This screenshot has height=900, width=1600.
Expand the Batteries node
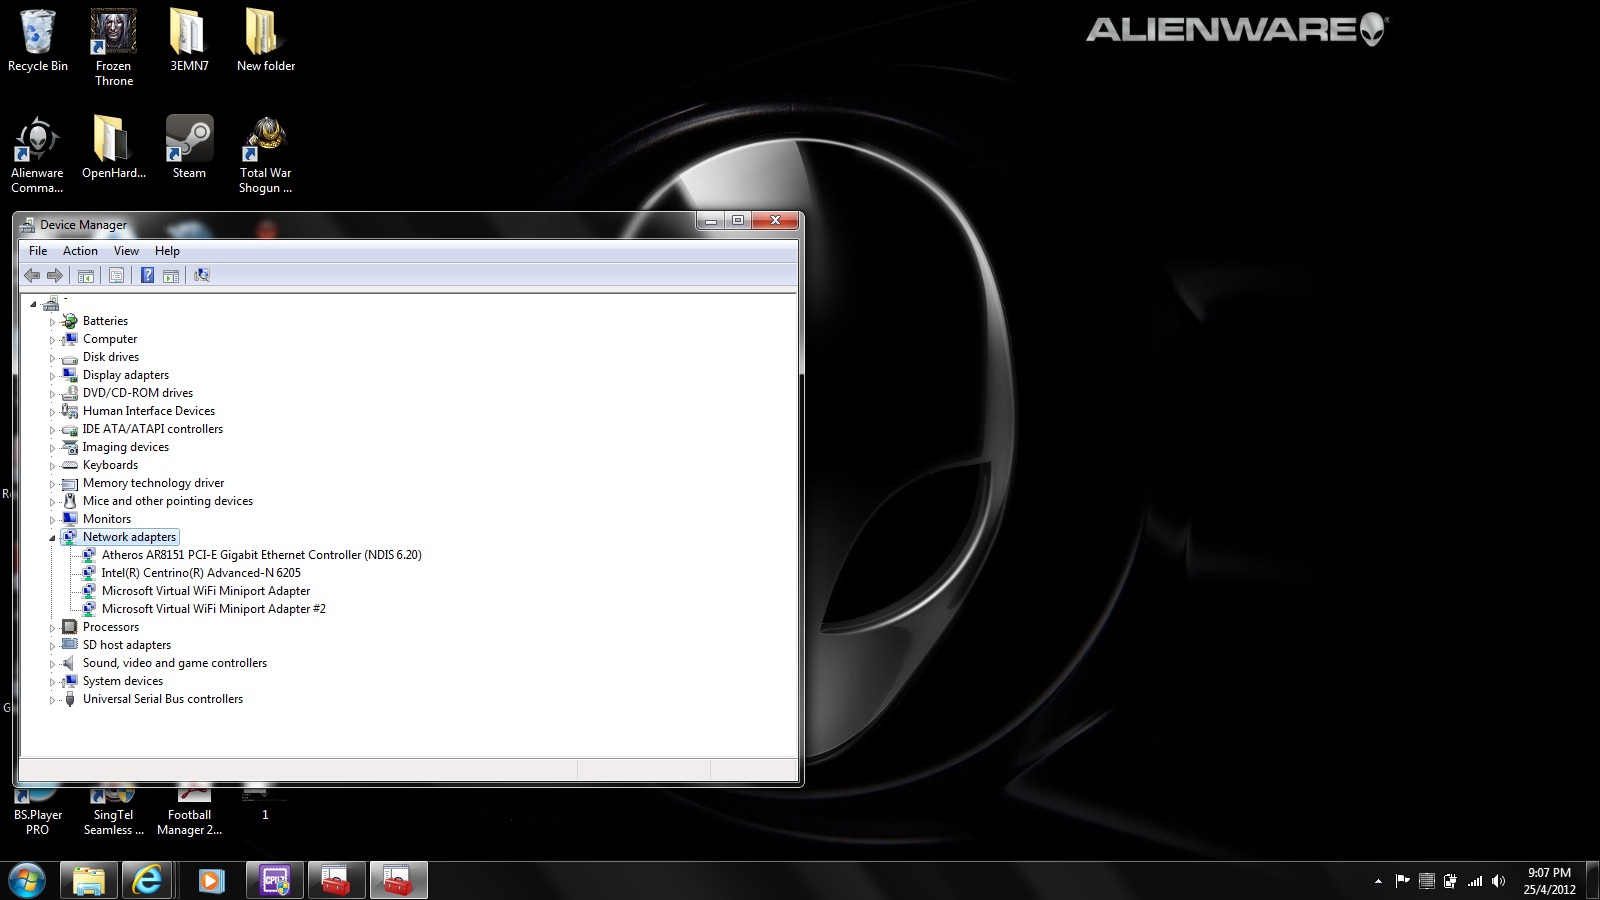click(x=52, y=322)
